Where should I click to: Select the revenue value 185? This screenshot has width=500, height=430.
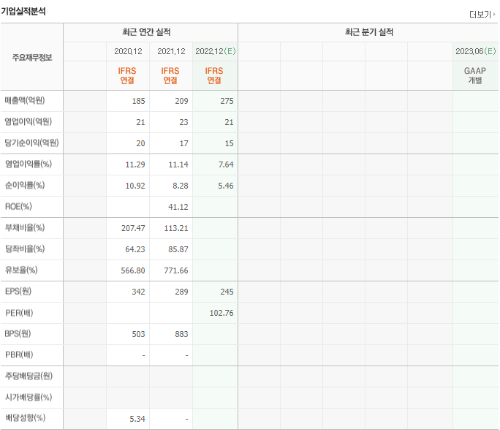point(139,101)
